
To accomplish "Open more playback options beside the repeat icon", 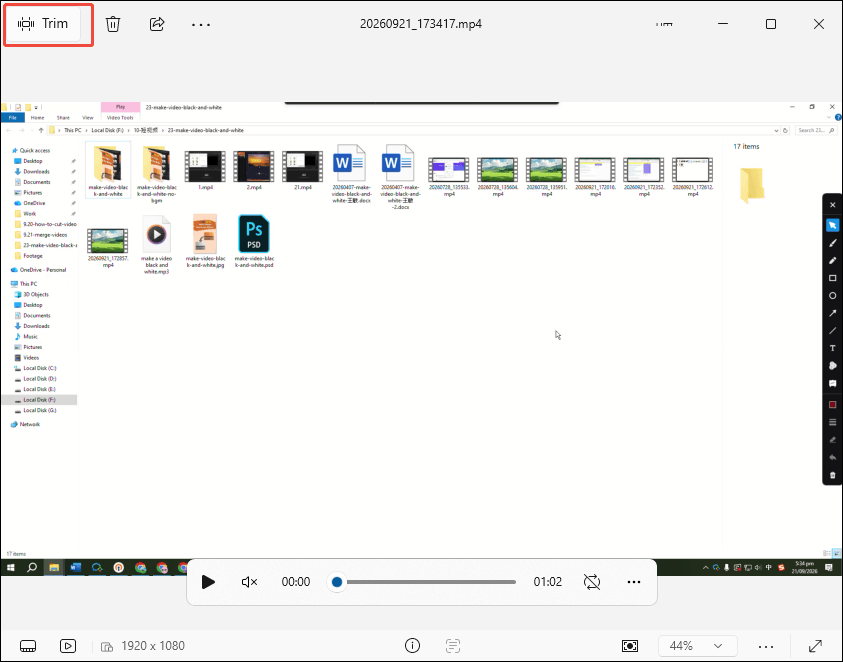I will [x=634, y=582].
